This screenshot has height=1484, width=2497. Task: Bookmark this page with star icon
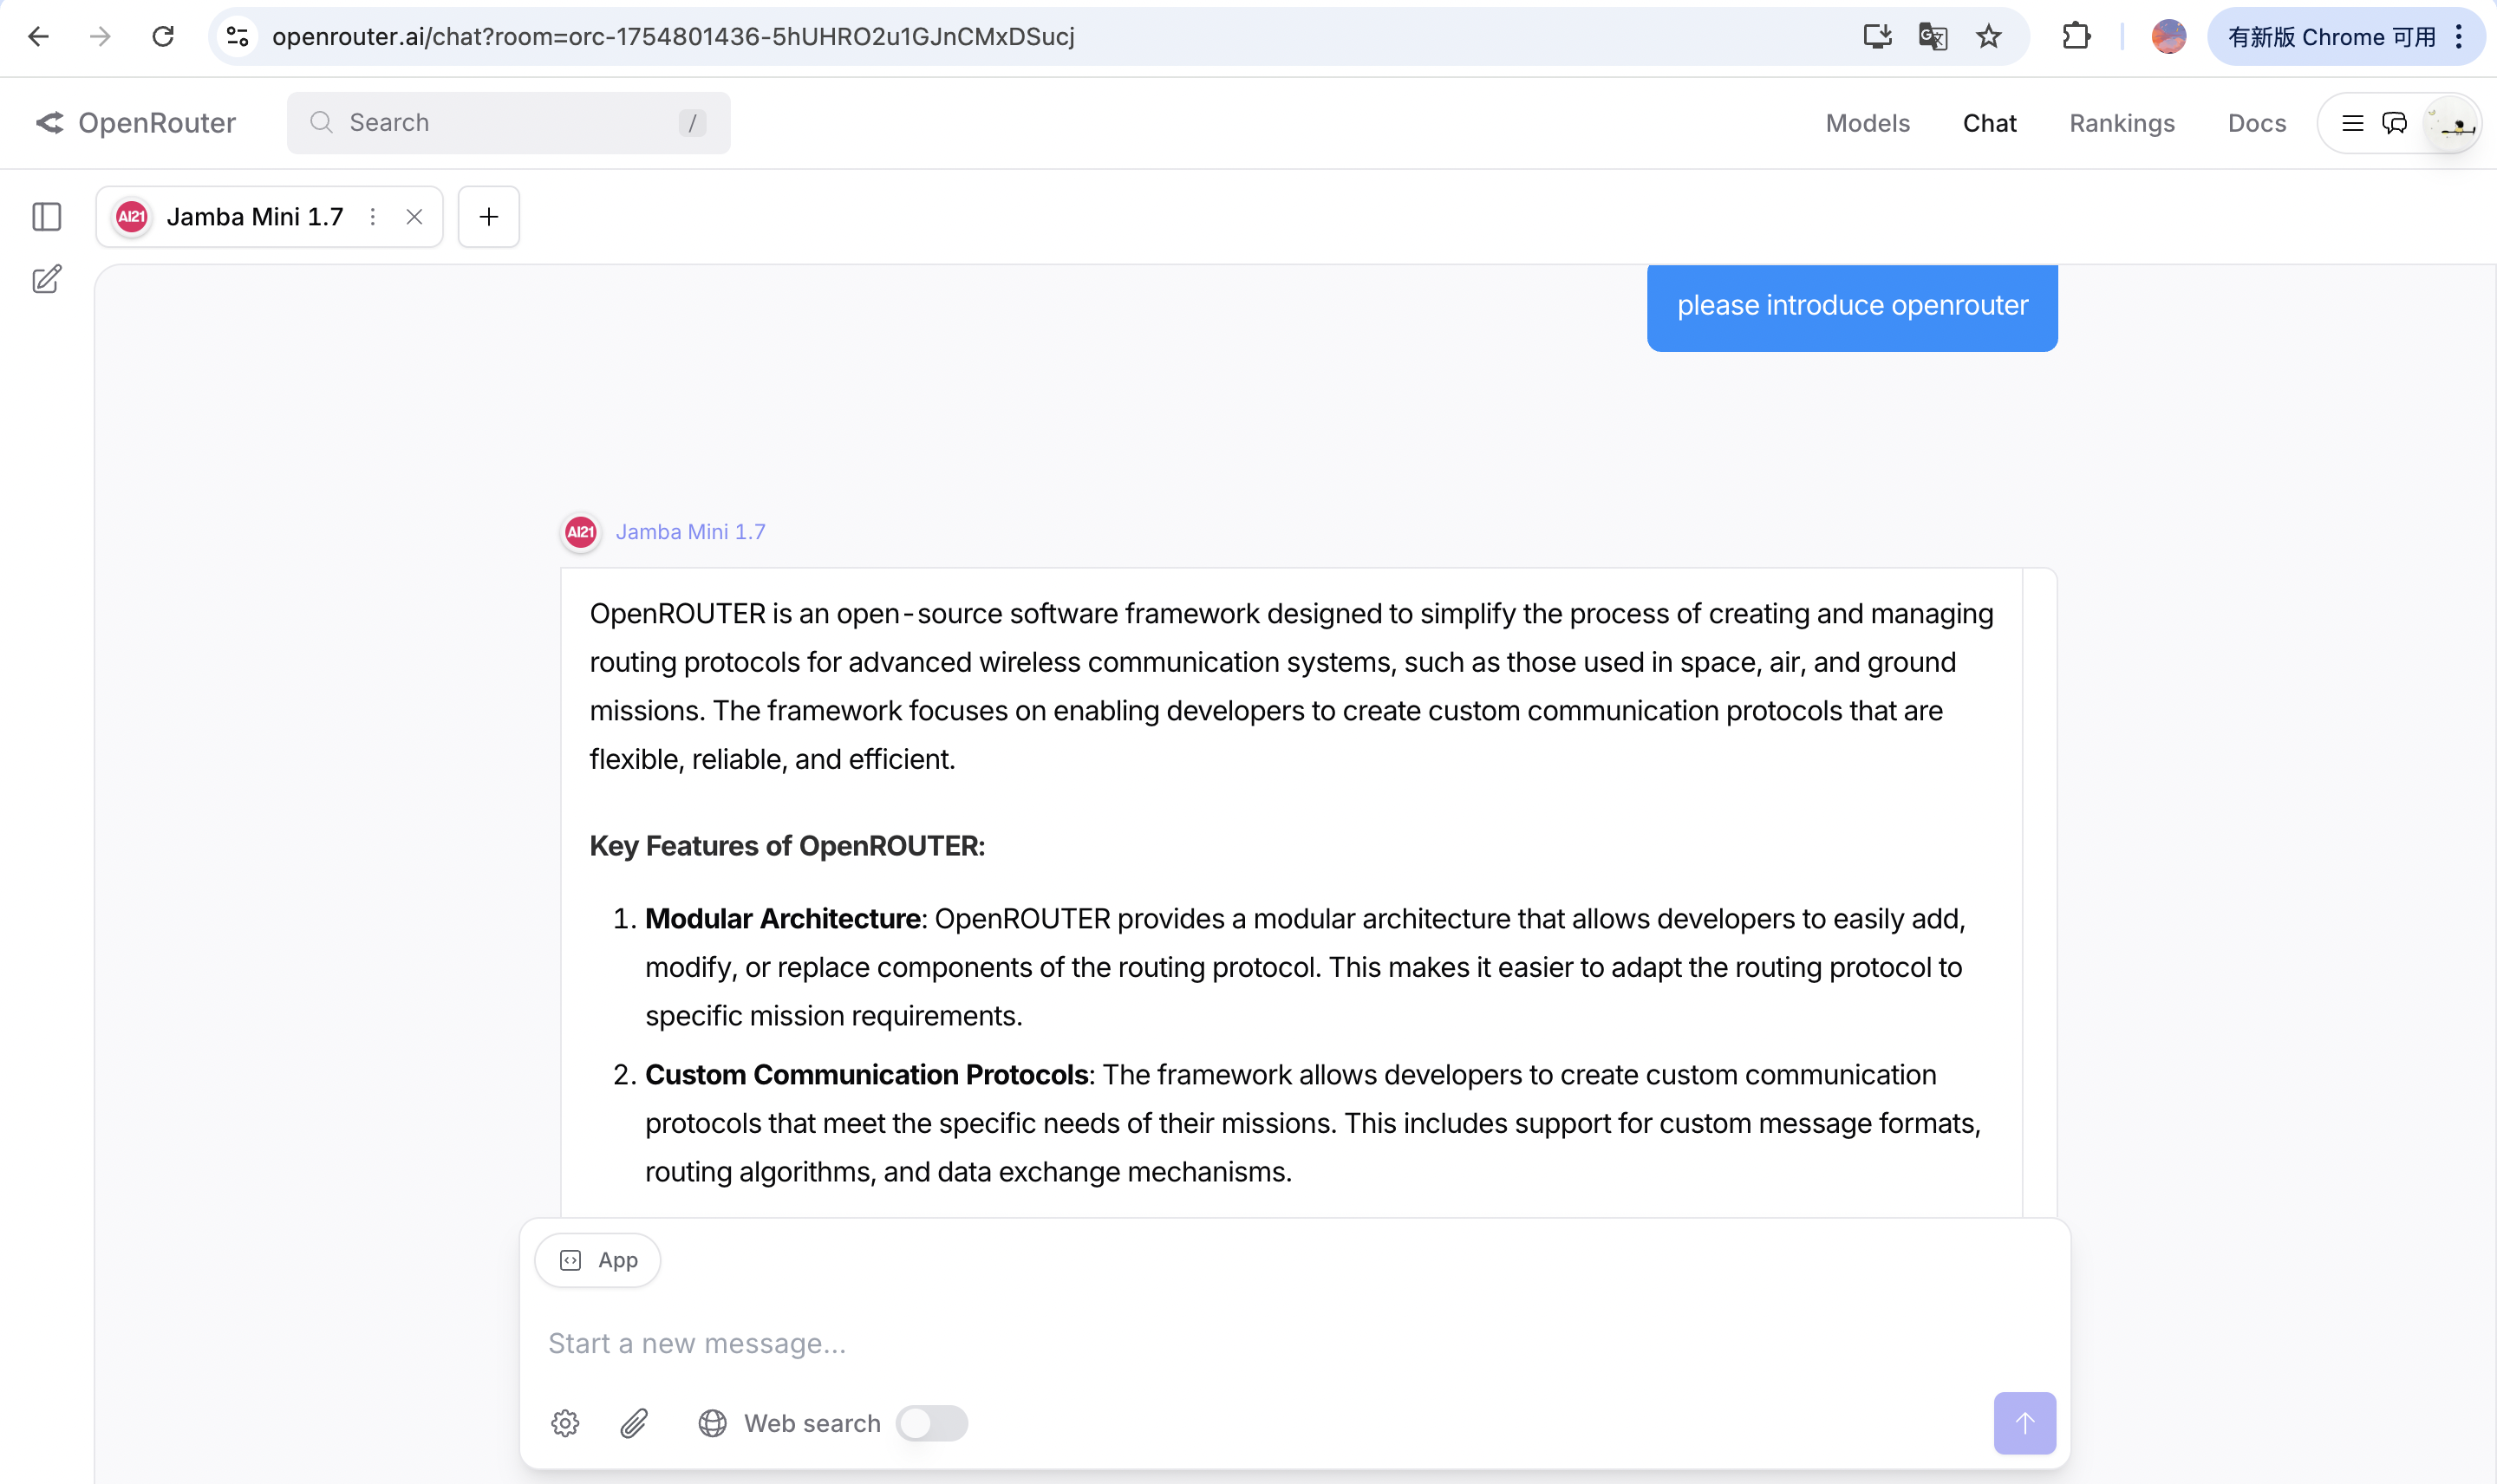[1988, 37]
